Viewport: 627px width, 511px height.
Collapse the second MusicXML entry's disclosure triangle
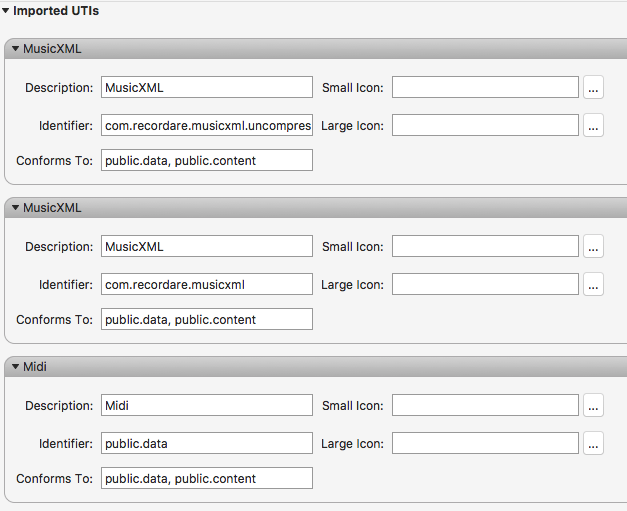click(x=16, y=208)
